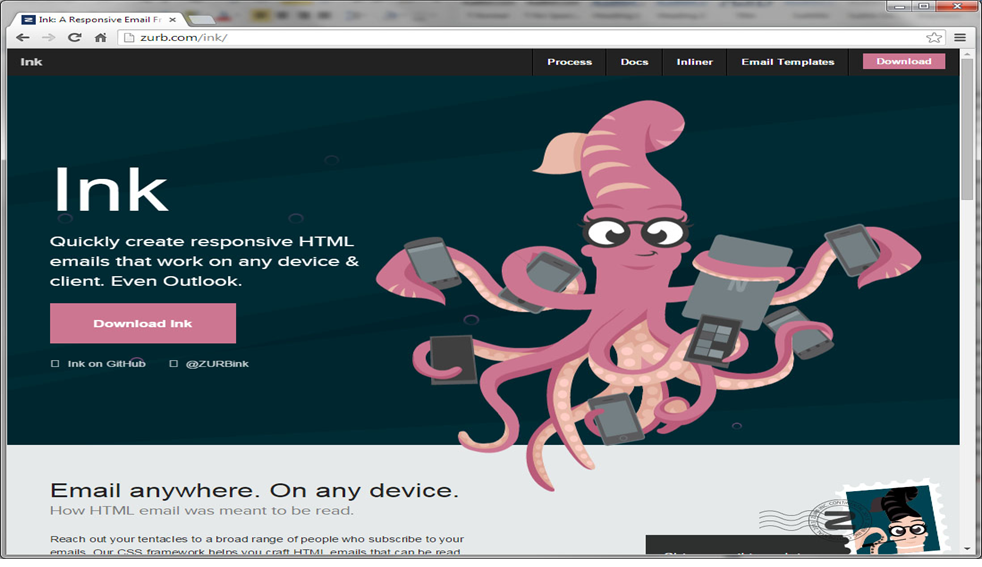Click the Download Ink button
The height and width of the screenshot is (567, 982).
143,323
